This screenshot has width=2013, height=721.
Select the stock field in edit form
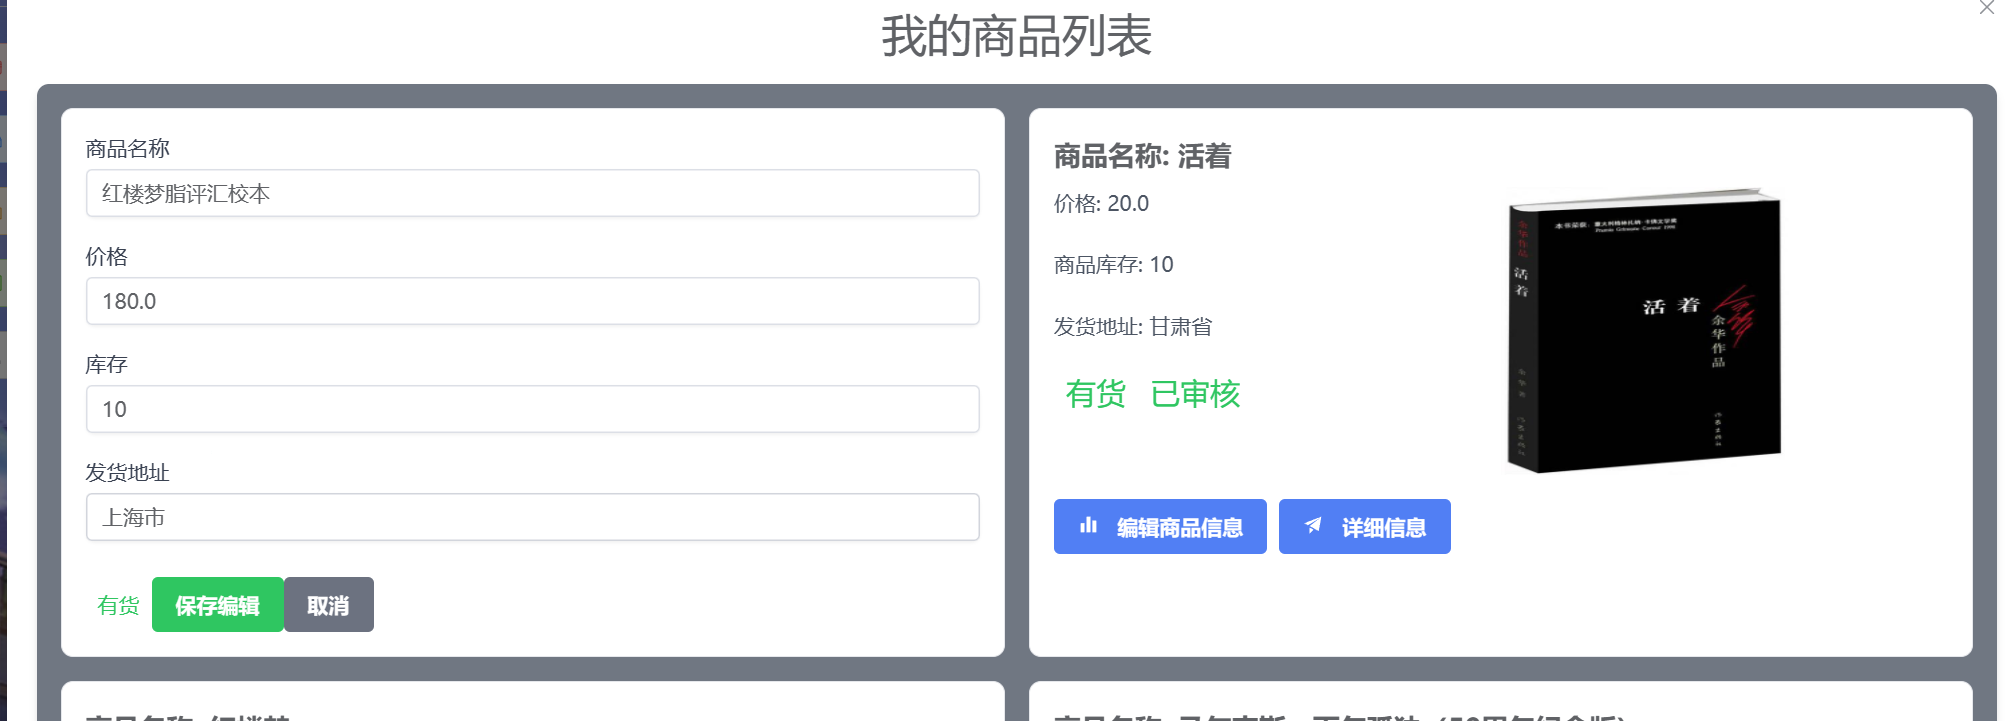[x=532, y=409]
